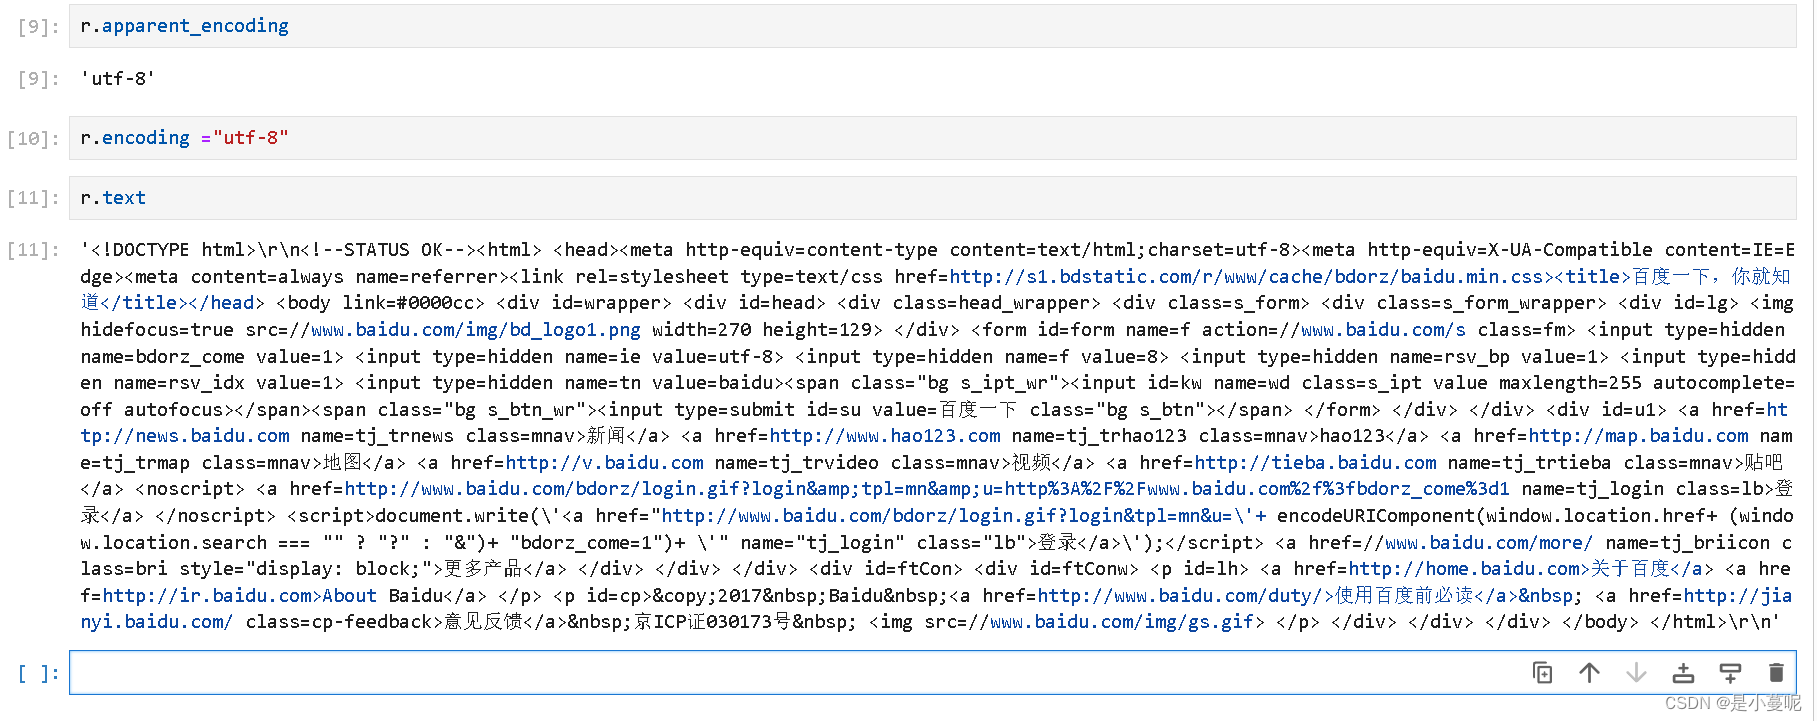Open the www.hao123.com link in output
This screenshot has width=1817, height=721.
(x=885, y=436)
